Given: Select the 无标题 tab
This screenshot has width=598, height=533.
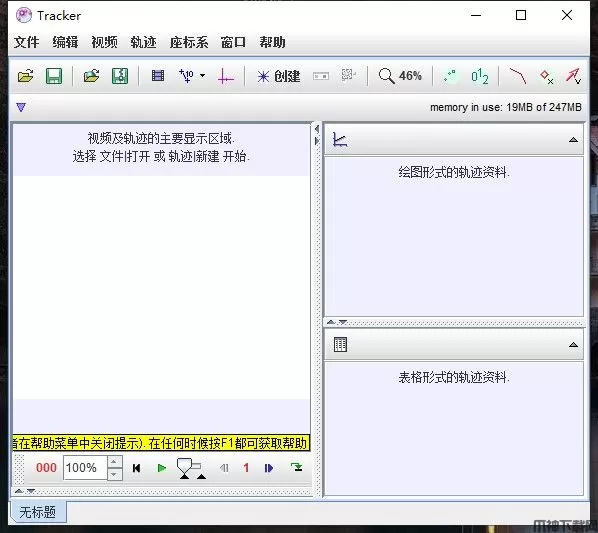Looking at the screenshot, I should pyautogui.click(x=38, y=512).
